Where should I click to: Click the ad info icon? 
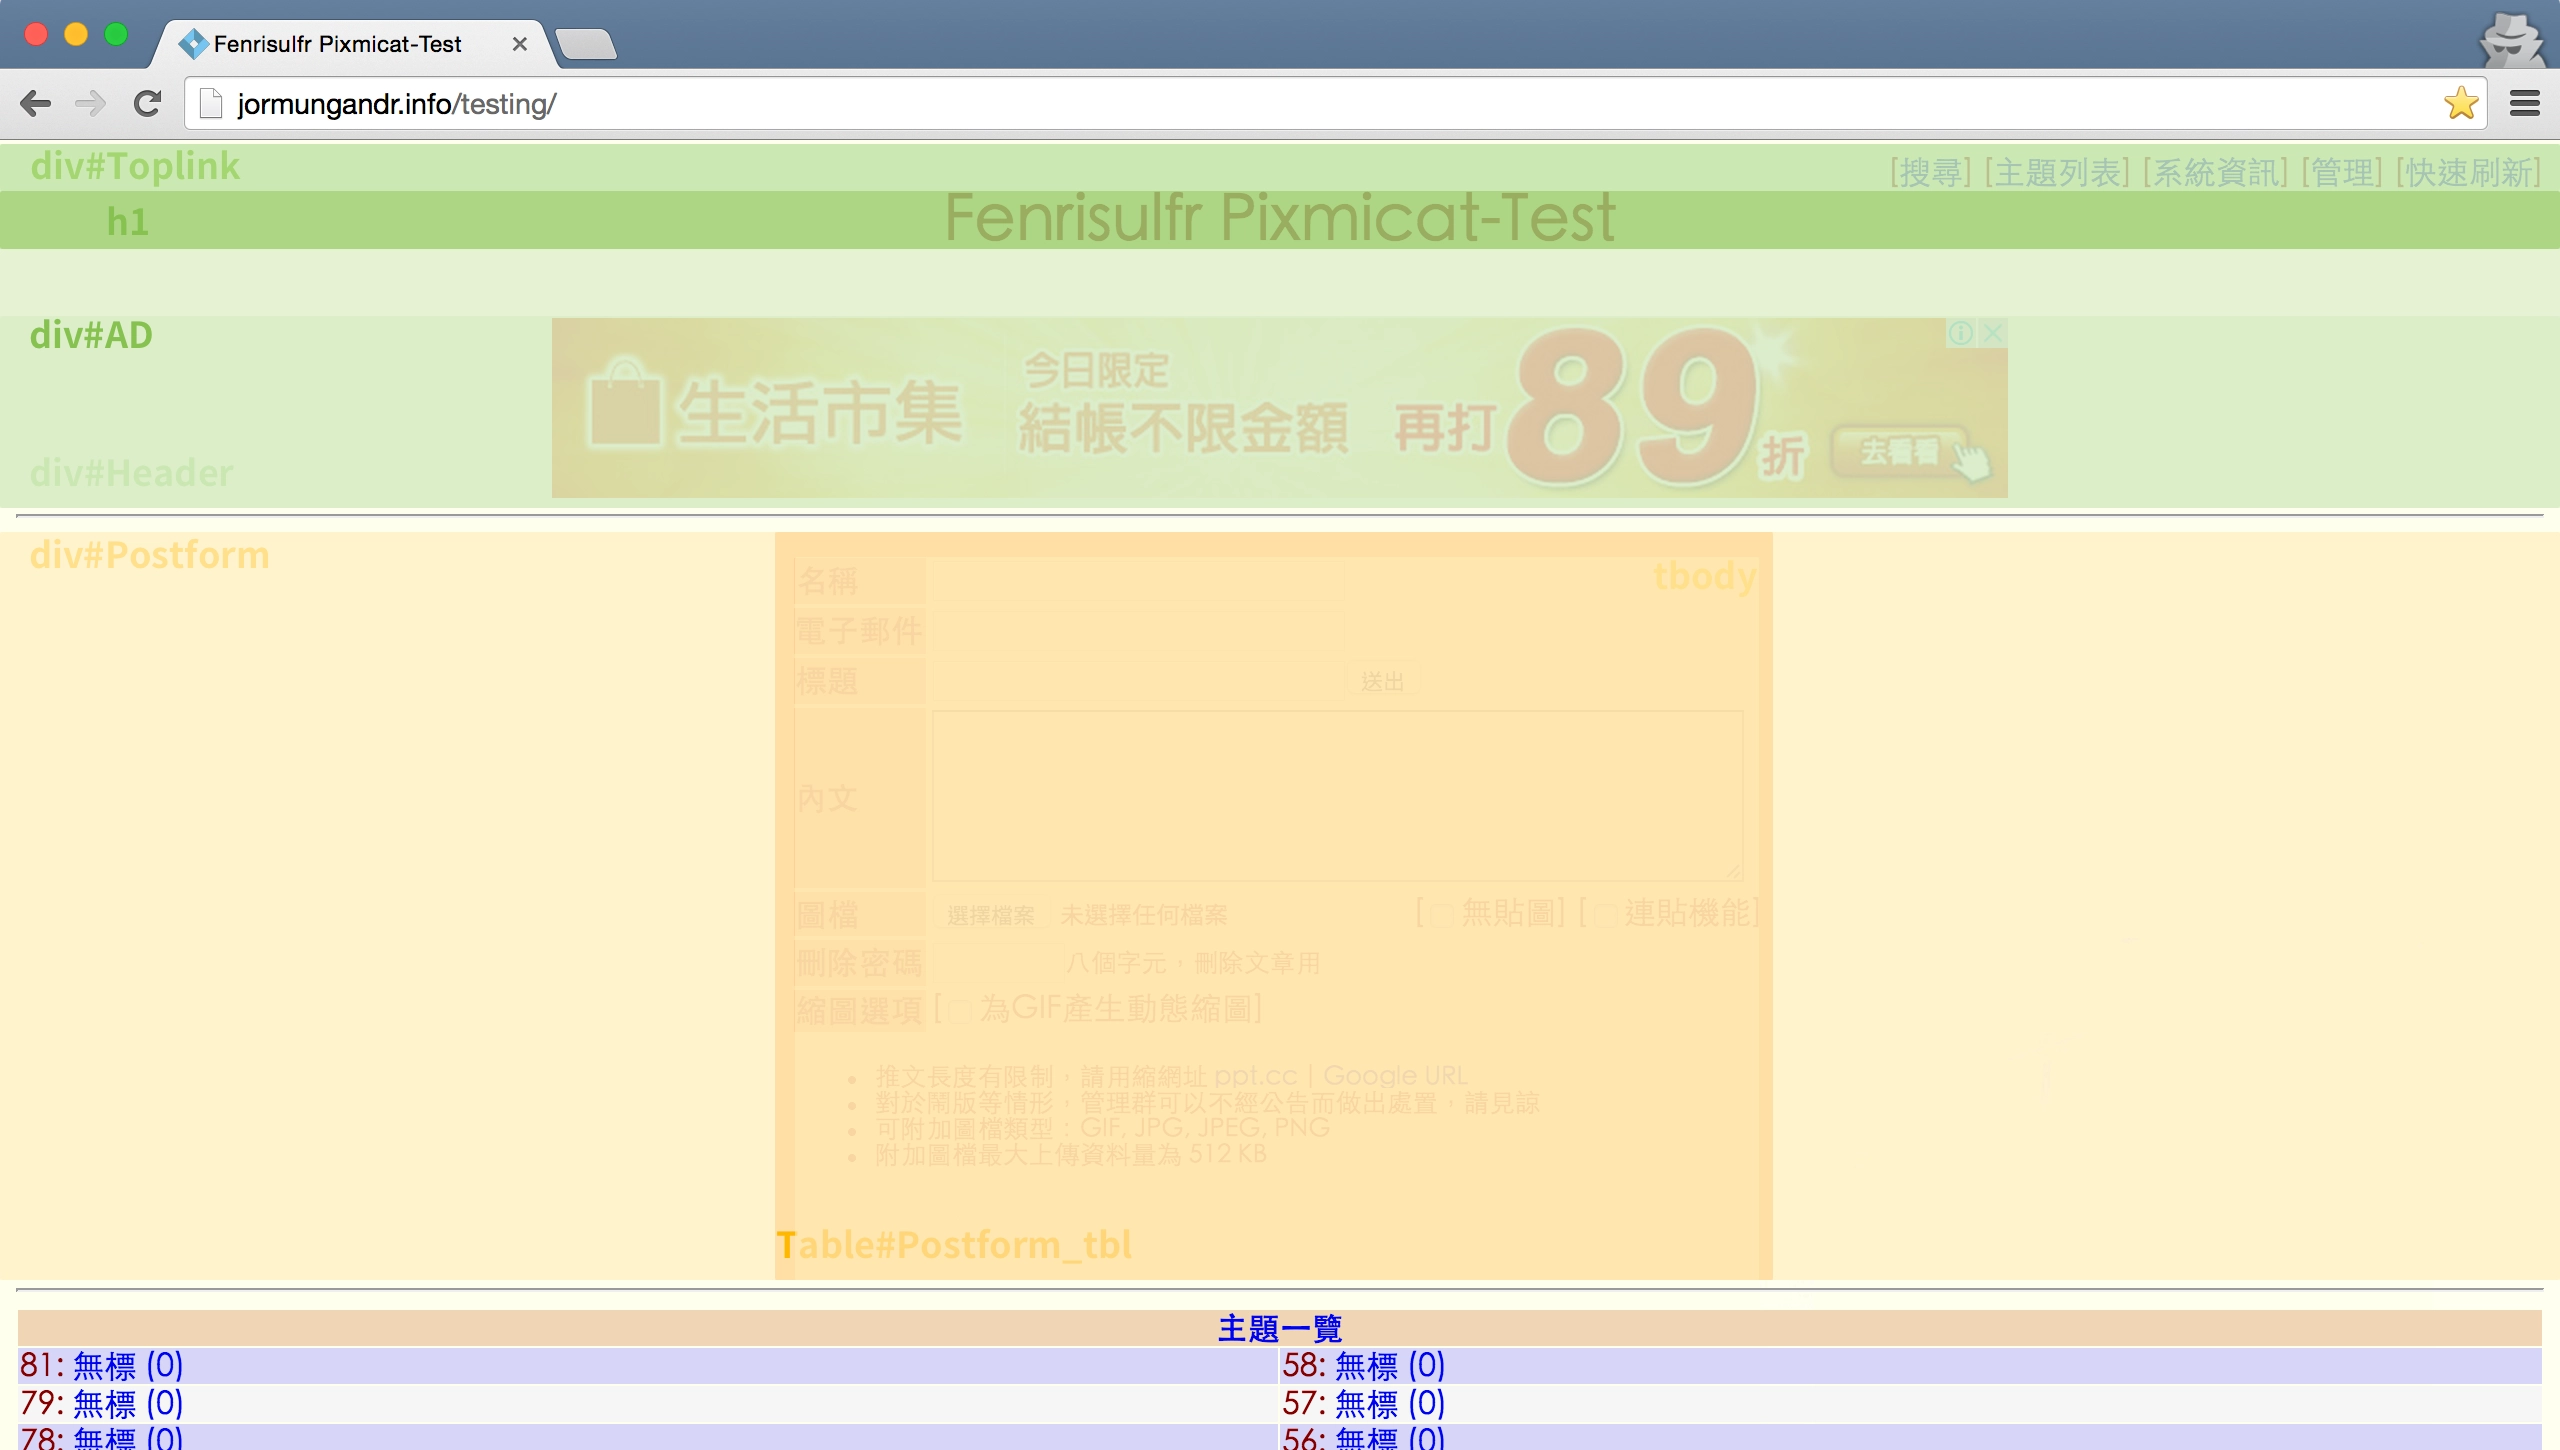click(x=1961, y=333)
